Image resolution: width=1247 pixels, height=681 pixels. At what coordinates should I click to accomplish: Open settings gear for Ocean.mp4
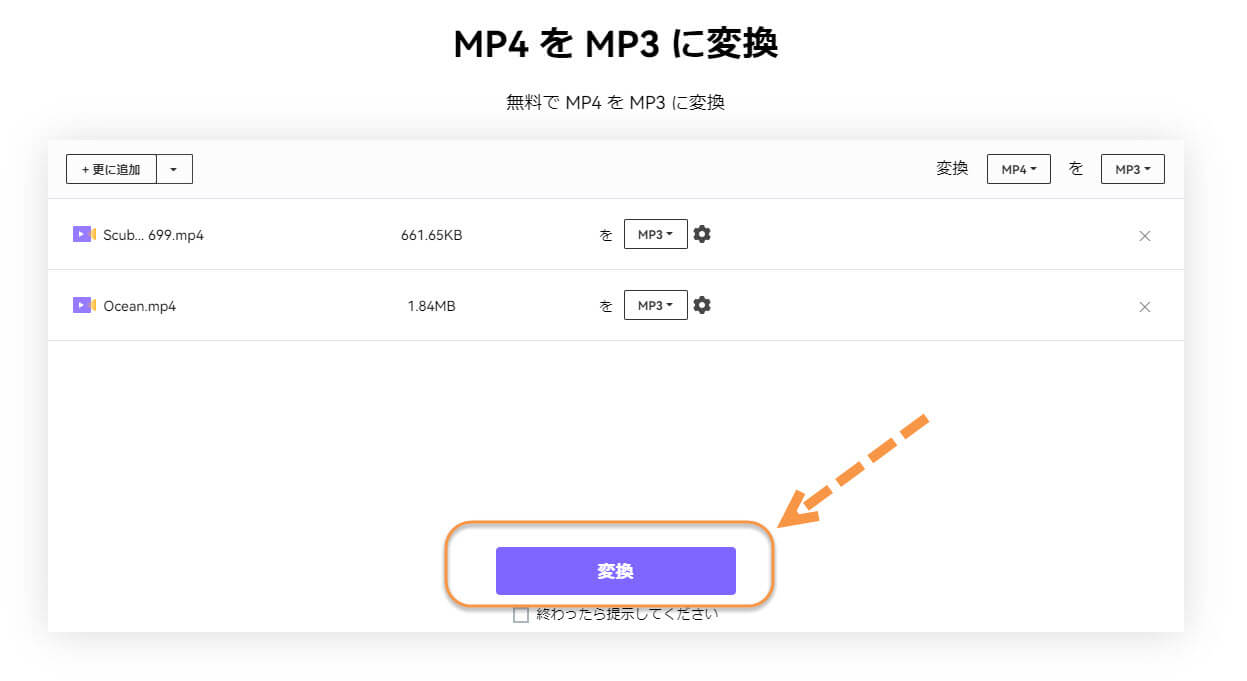point(702,305)
